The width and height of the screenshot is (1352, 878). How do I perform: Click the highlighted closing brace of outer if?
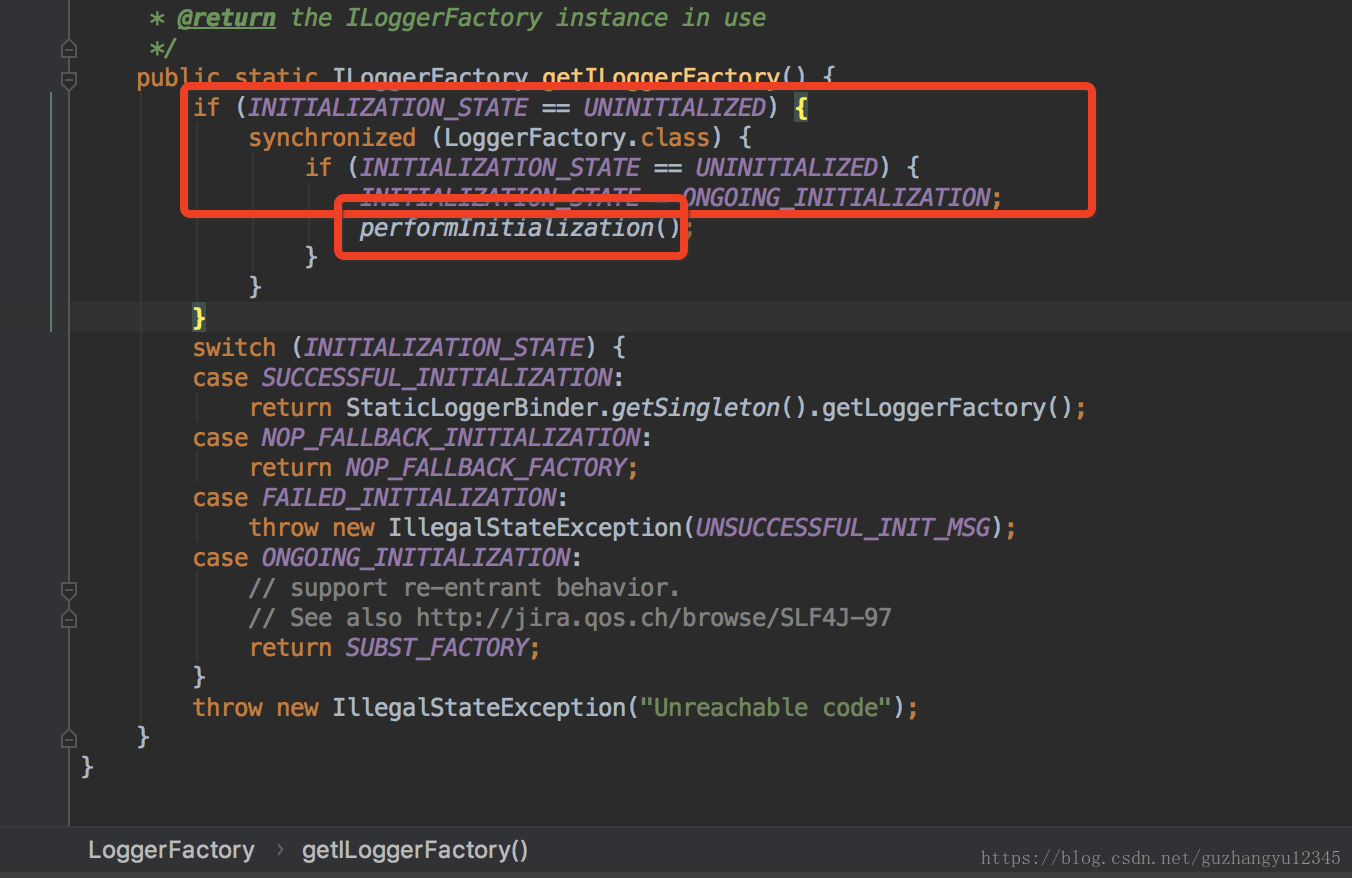click(x=199, y=318)
